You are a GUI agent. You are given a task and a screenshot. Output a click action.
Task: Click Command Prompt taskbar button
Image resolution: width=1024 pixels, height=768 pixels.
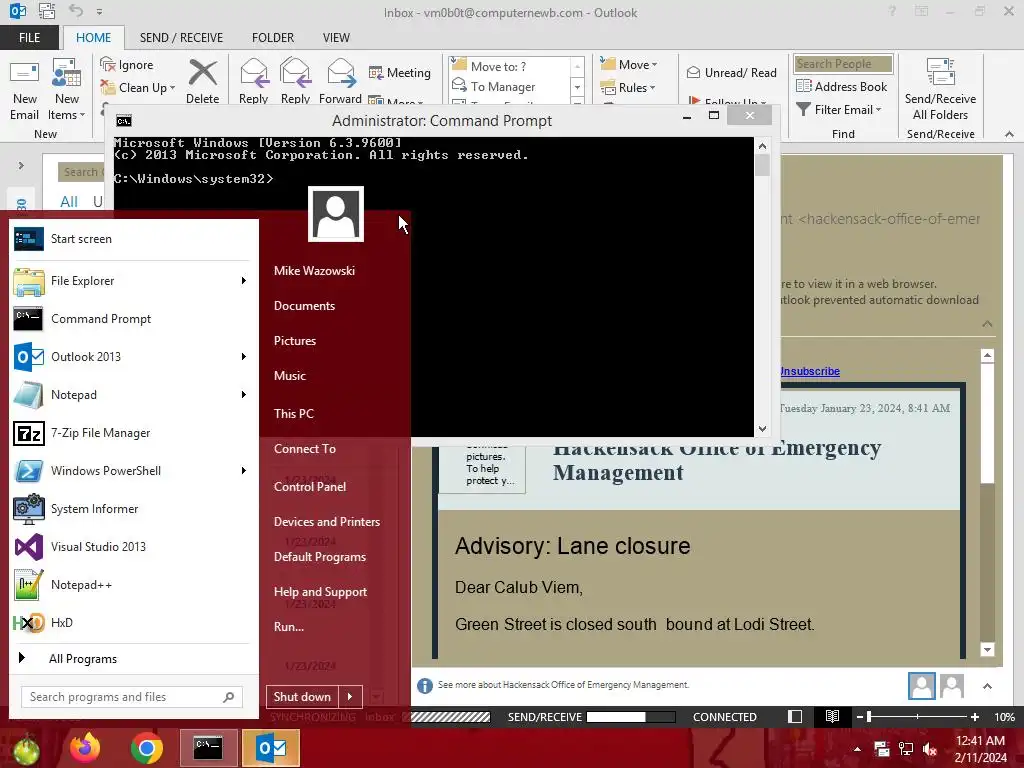tap(208, 748)
